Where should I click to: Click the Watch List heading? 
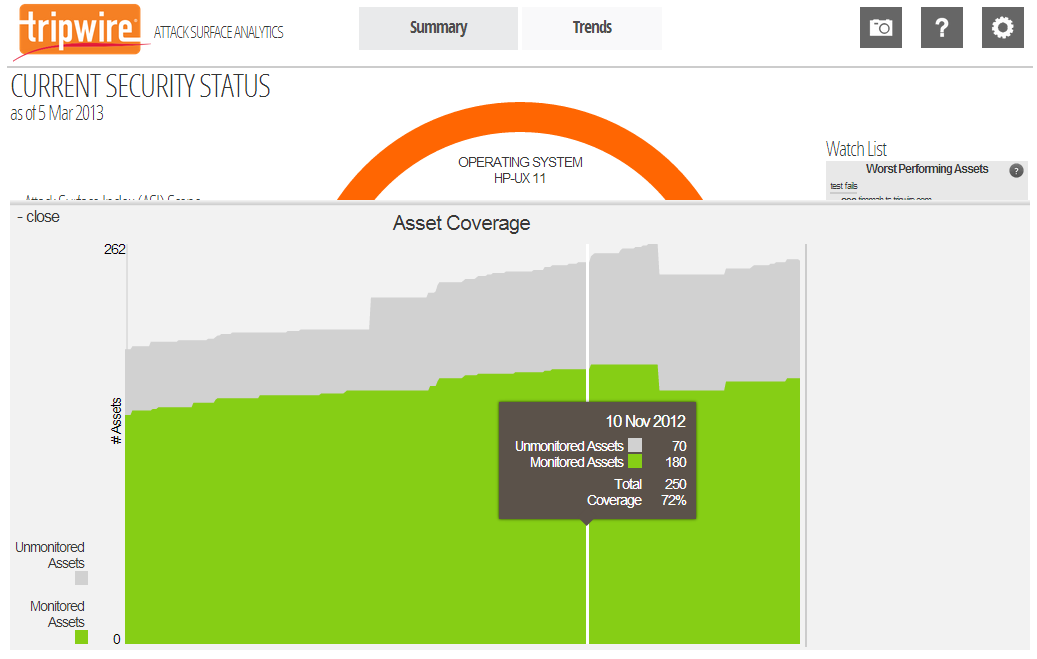point(856,149)
